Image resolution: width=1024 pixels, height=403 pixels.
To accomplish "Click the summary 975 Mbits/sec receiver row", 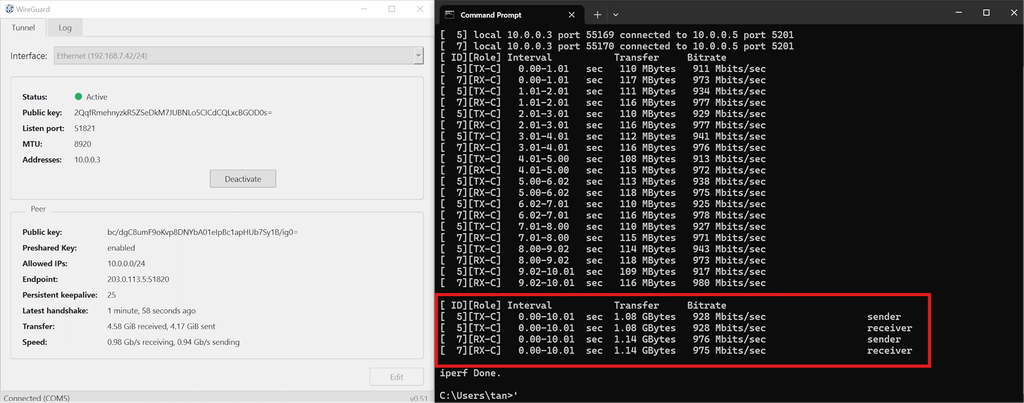I will 676,351.
